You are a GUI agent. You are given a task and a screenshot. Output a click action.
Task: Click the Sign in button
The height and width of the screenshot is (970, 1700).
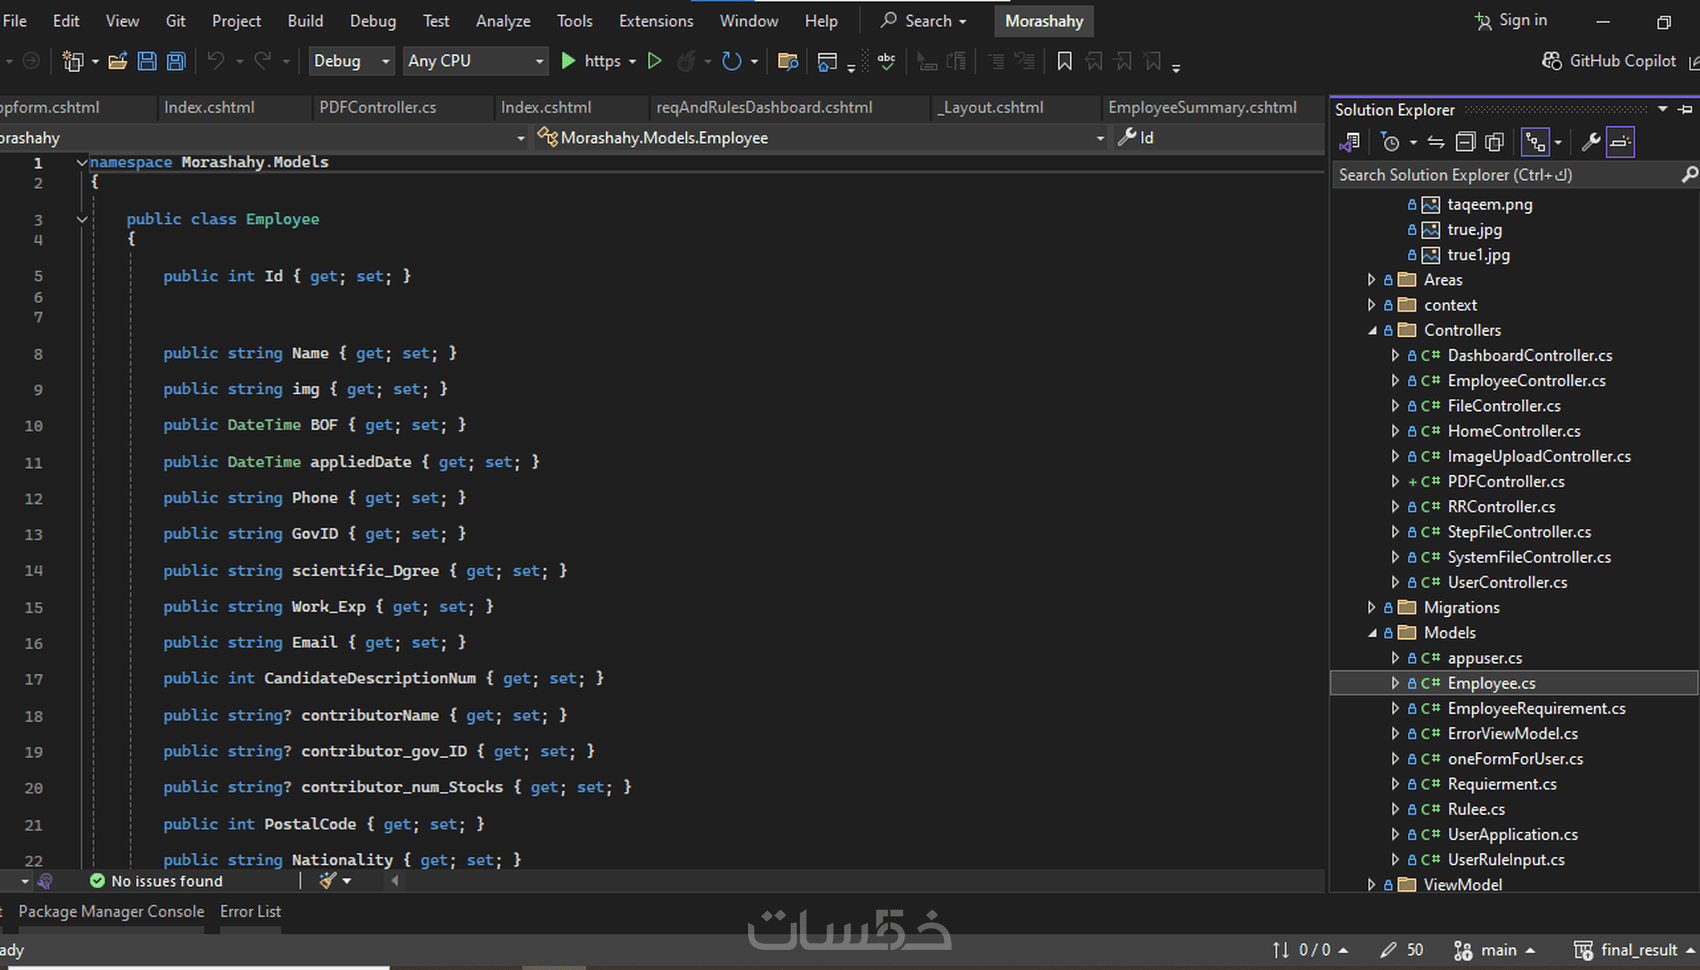[x=1511, y=20]
